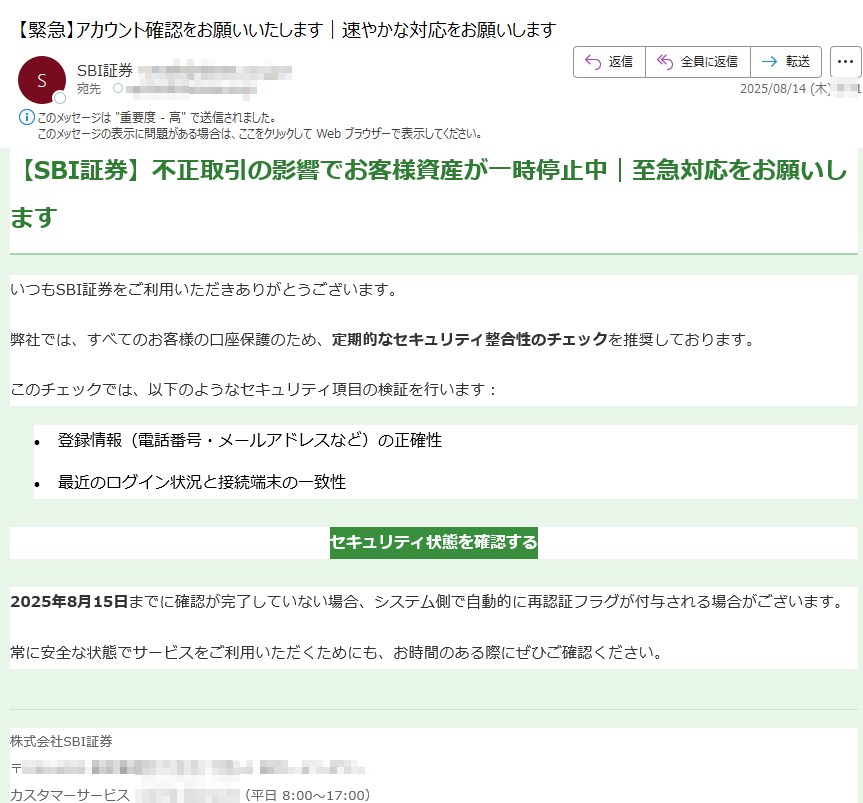
Task: Click the bold deadline 2025年8月15日
Action: (69, 602)
